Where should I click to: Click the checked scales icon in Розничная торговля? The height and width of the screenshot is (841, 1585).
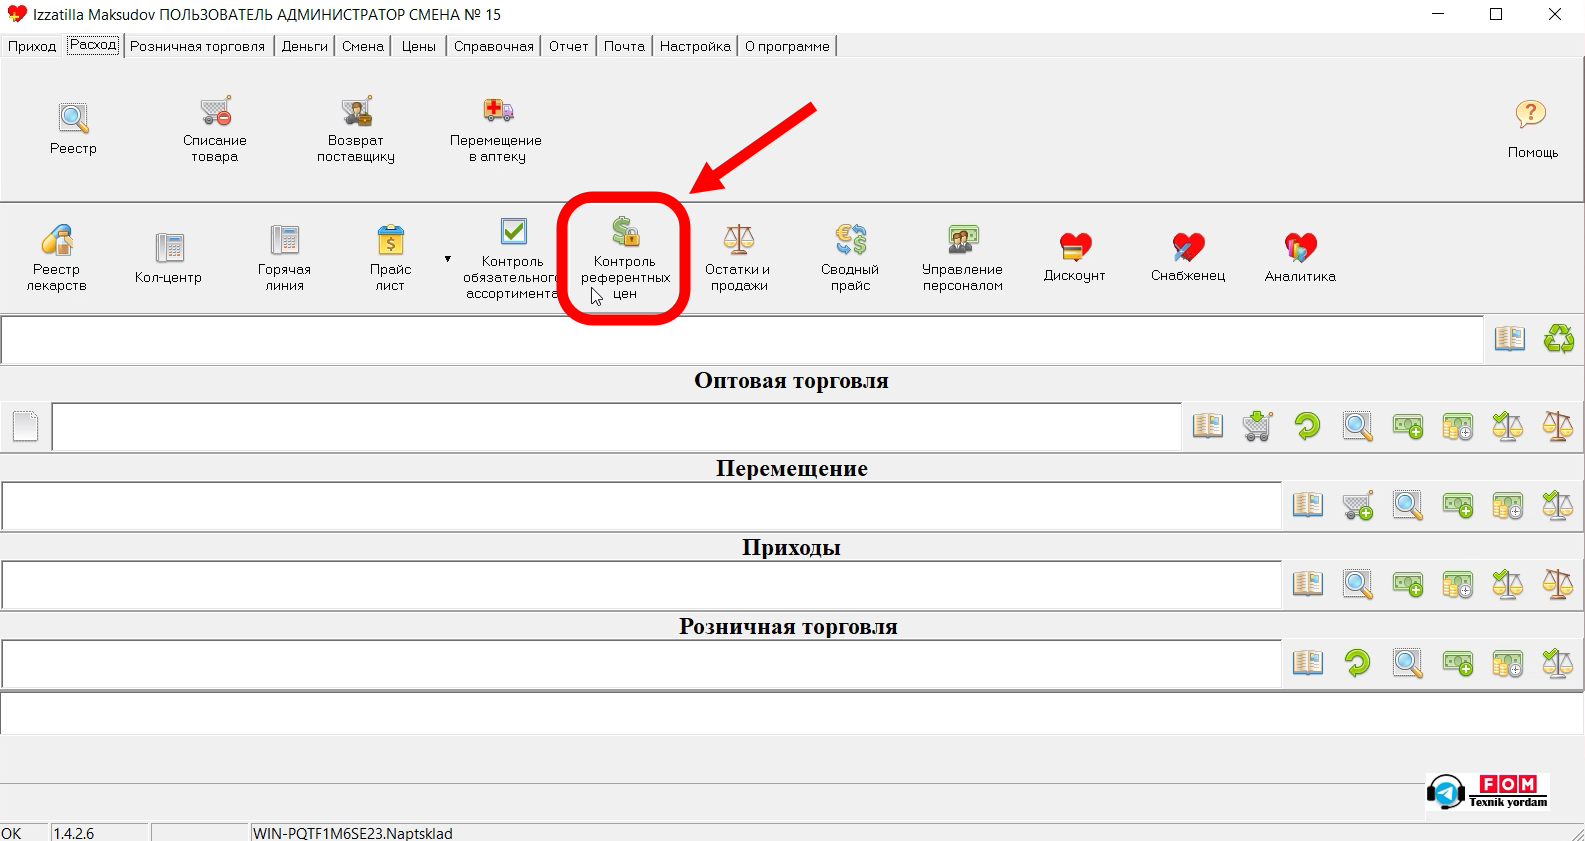pos(1558,663)
